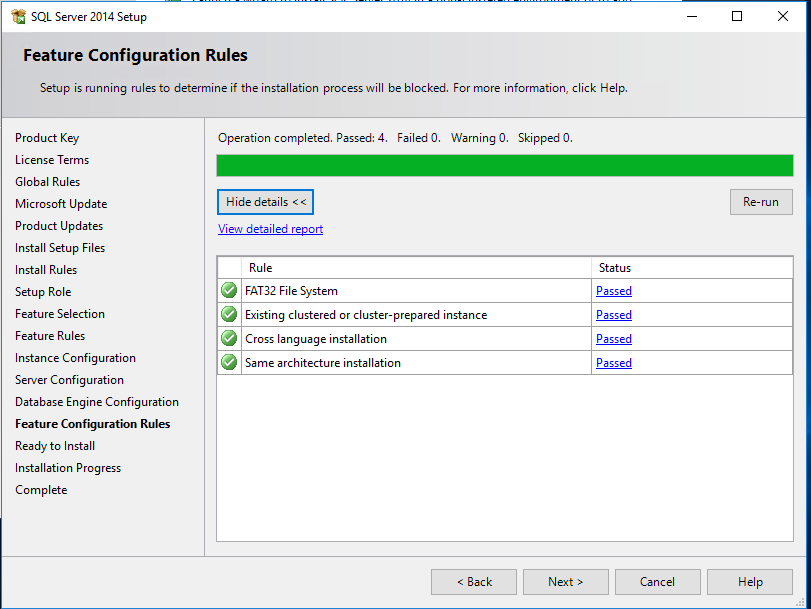Select Setup Role step in sidebar
The image size is (811, 609).
tap(43, 292)
